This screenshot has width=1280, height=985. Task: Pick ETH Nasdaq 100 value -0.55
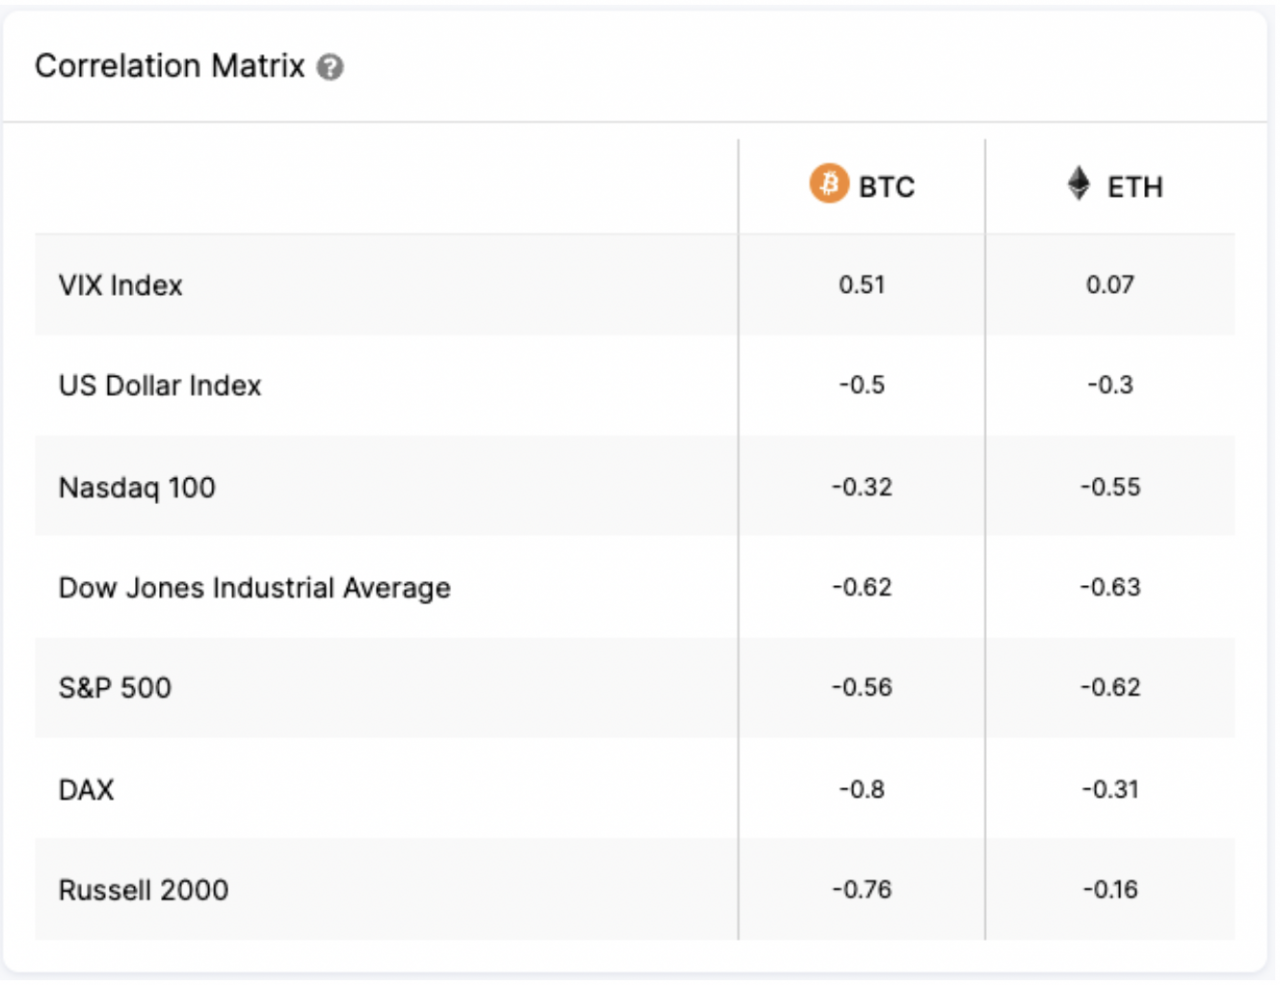pyautogui.click(x=1109, y=488)
